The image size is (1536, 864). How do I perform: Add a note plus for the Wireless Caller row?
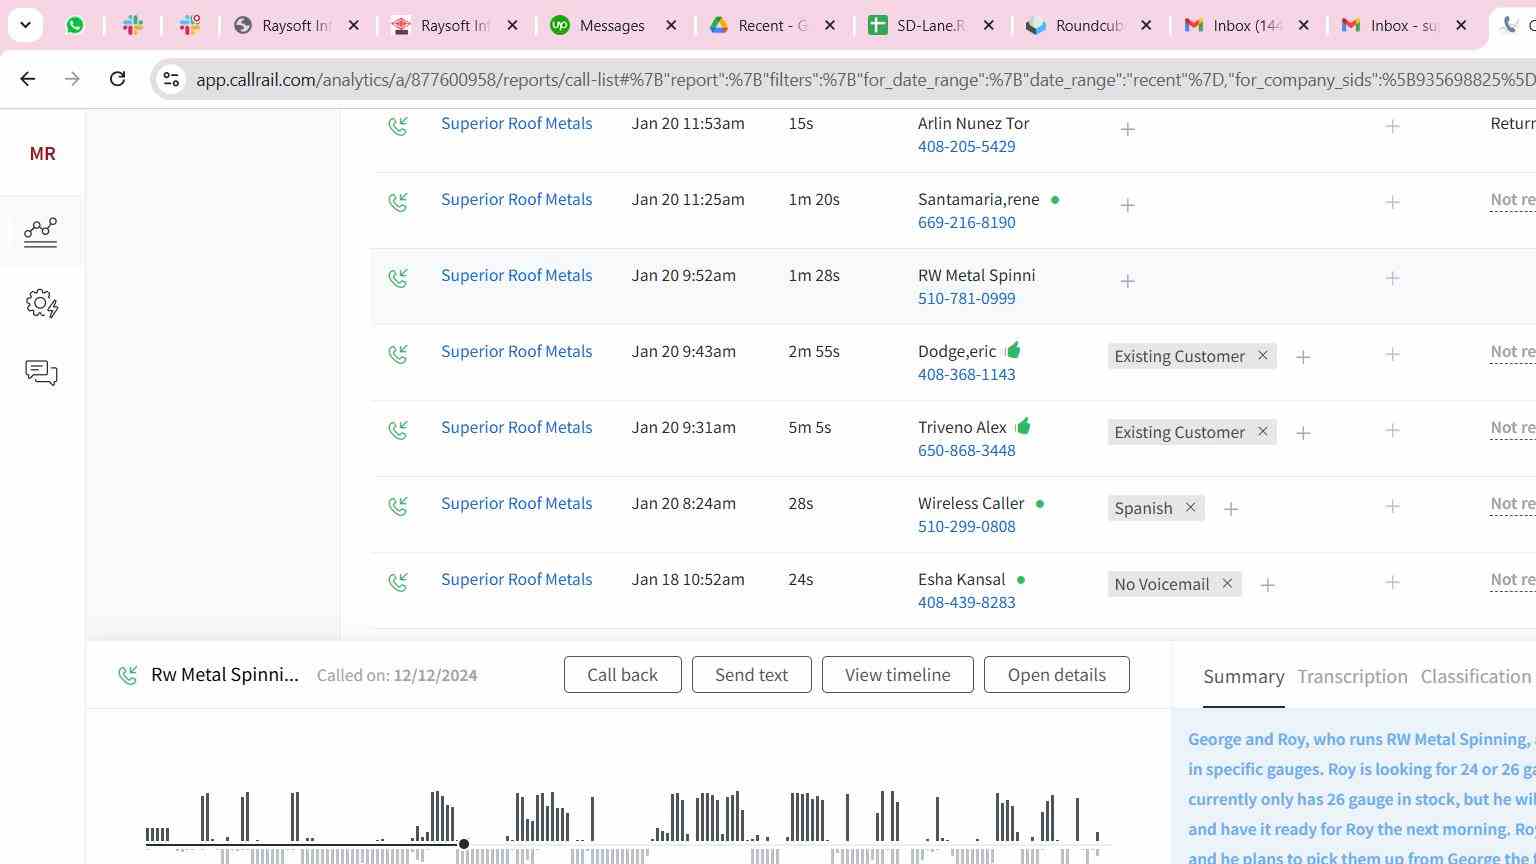pos(1392,507)
